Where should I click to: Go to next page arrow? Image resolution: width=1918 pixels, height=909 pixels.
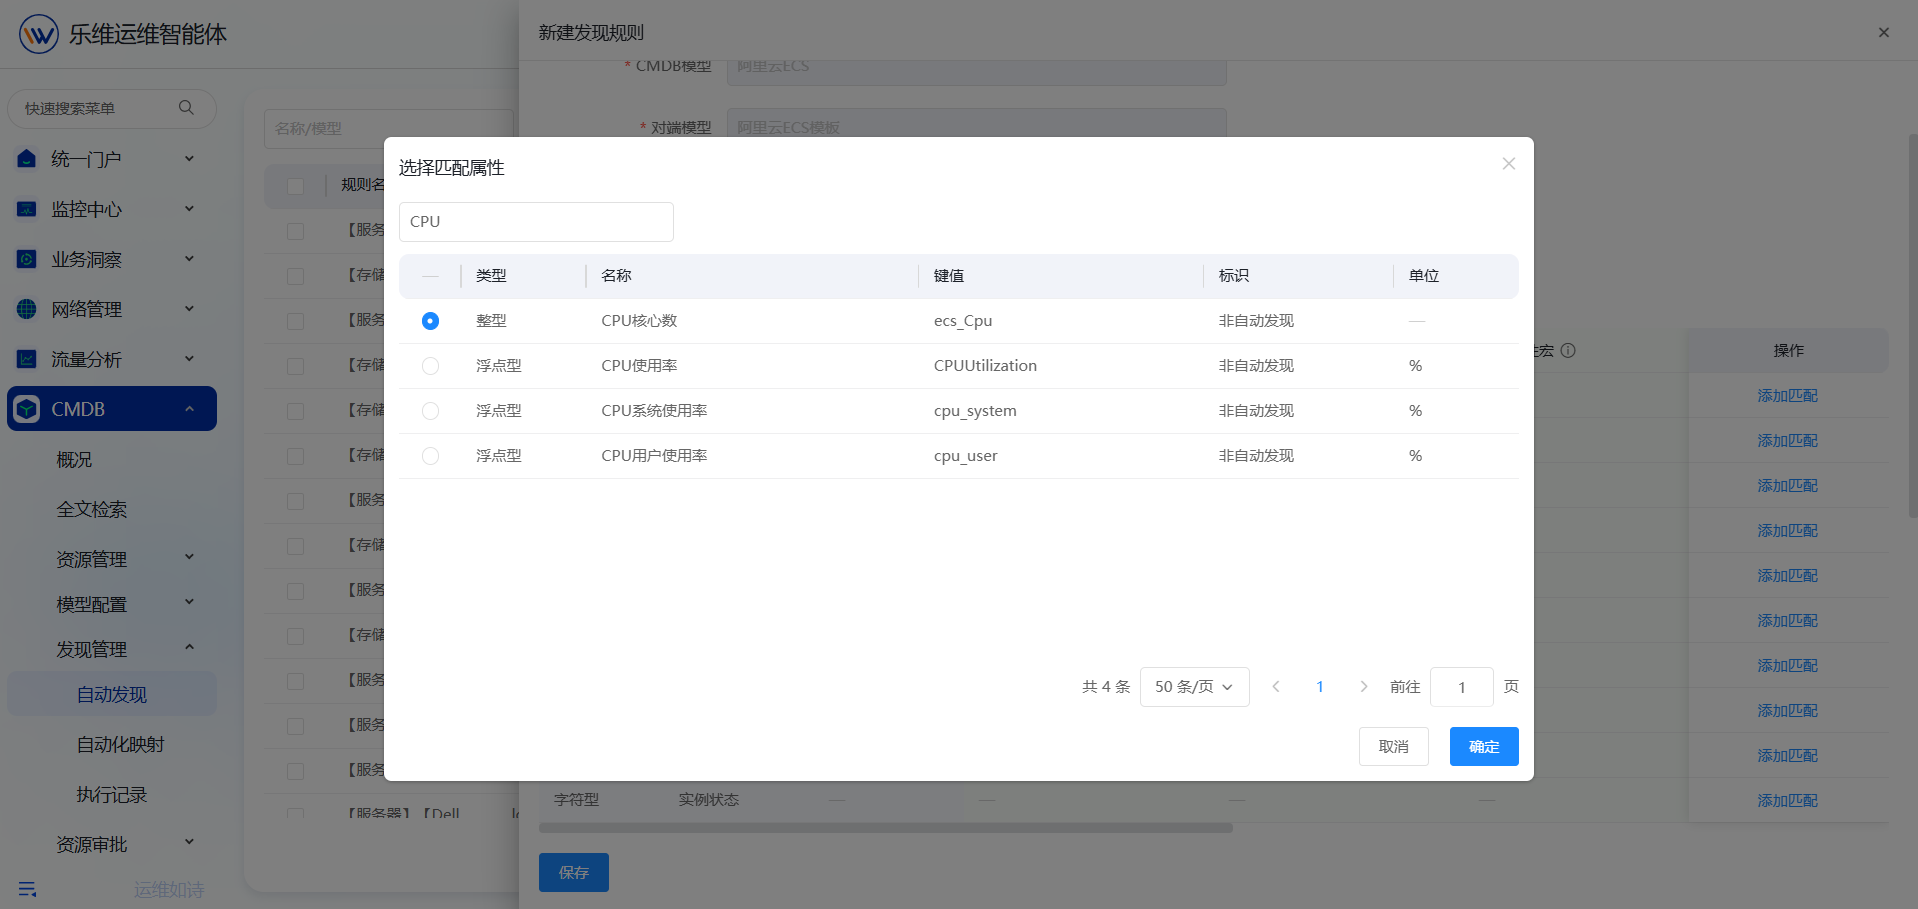coord(1363,687)
